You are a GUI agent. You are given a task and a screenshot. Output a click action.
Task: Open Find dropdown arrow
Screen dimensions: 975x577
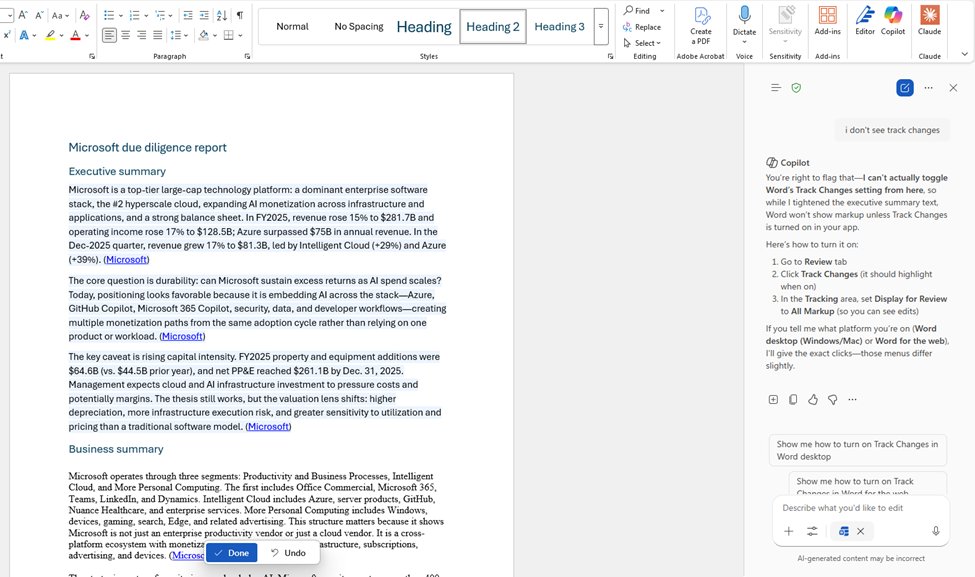[662, 11]
